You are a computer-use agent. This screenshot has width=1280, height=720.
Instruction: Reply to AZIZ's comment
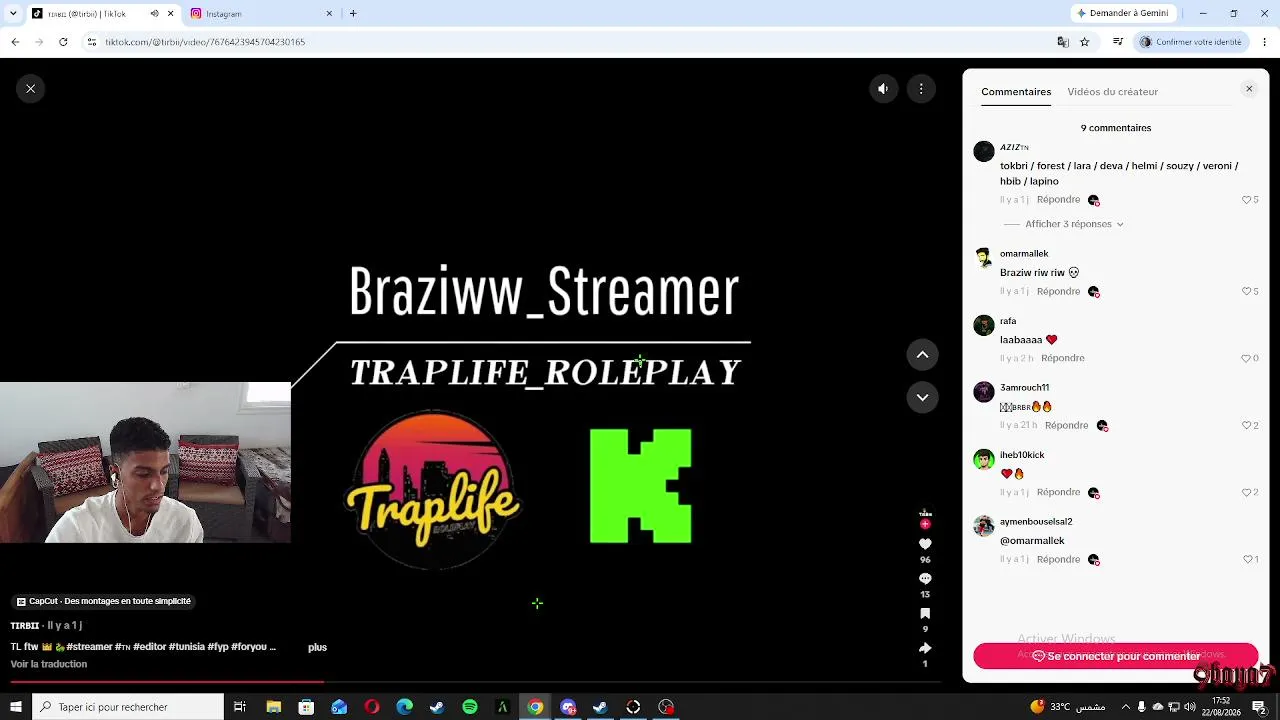1058,200
